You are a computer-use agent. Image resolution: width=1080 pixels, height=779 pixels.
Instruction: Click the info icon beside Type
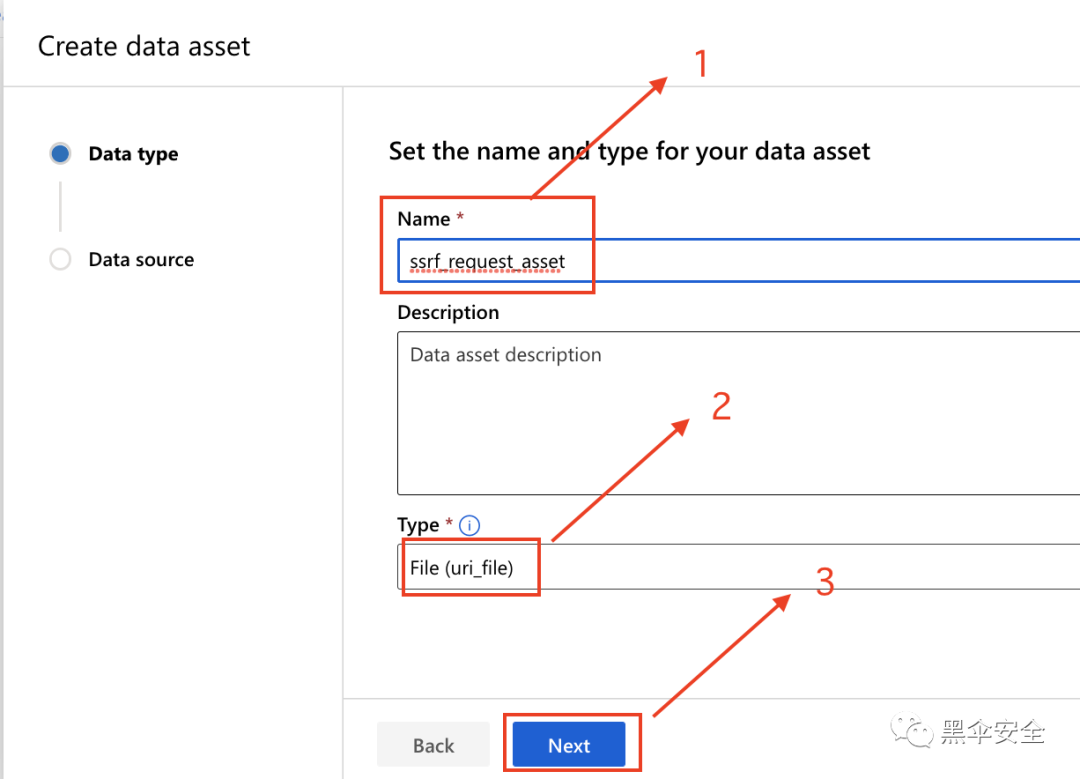[x=469, y=526]
